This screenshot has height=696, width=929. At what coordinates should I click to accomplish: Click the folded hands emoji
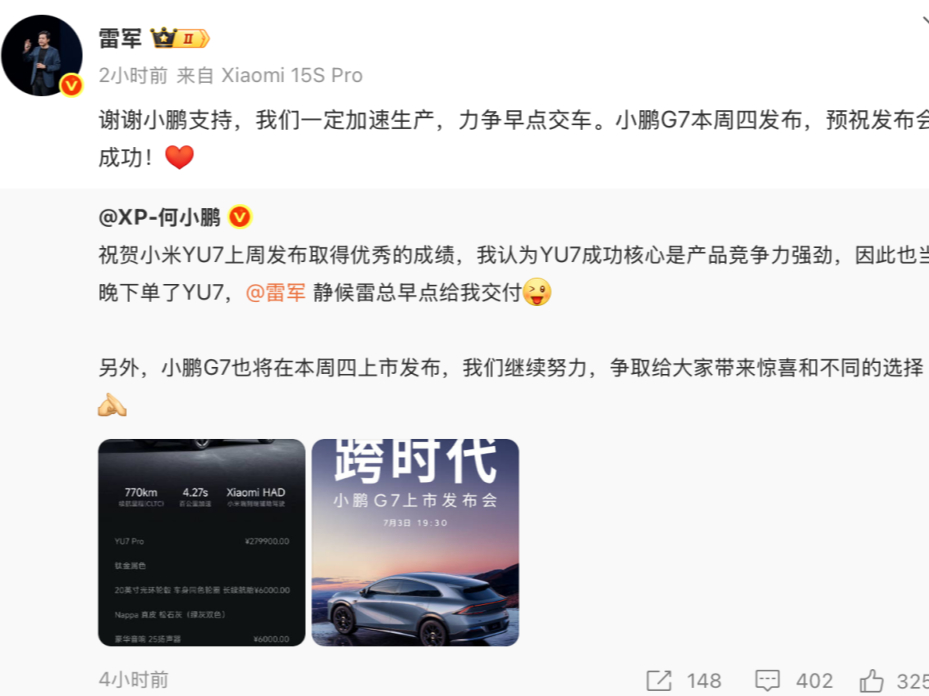point(112,405)
